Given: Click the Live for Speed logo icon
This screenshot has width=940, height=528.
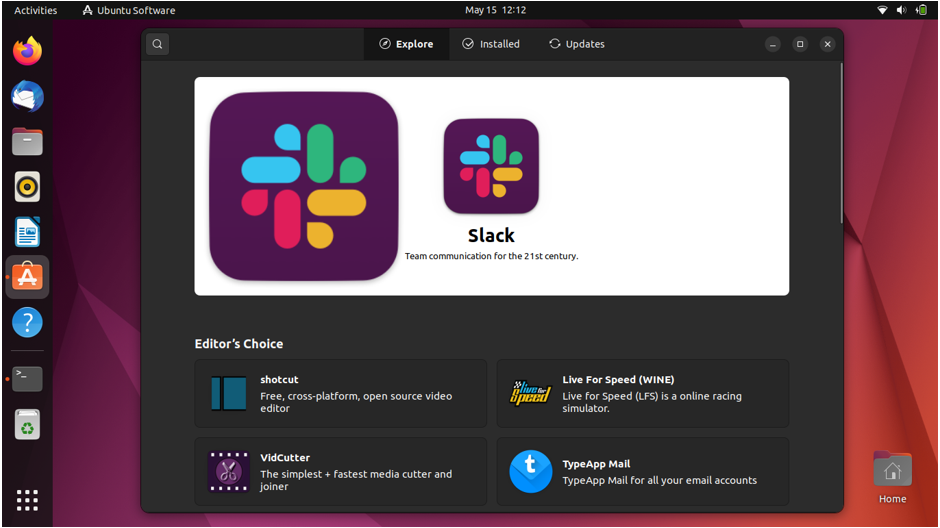Looking at the screenshot, I should click(530, 393).
